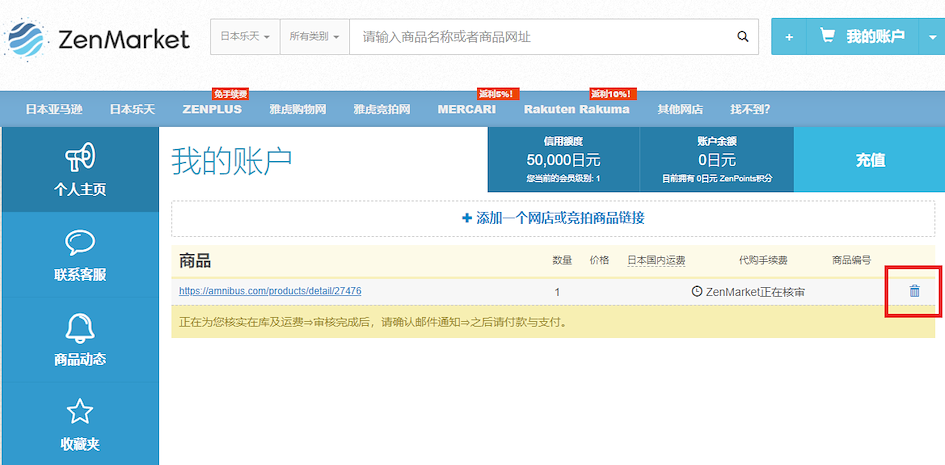The image size is (945, 465).
Task: Click the bell icon for 商品动态
Action: 80,328
